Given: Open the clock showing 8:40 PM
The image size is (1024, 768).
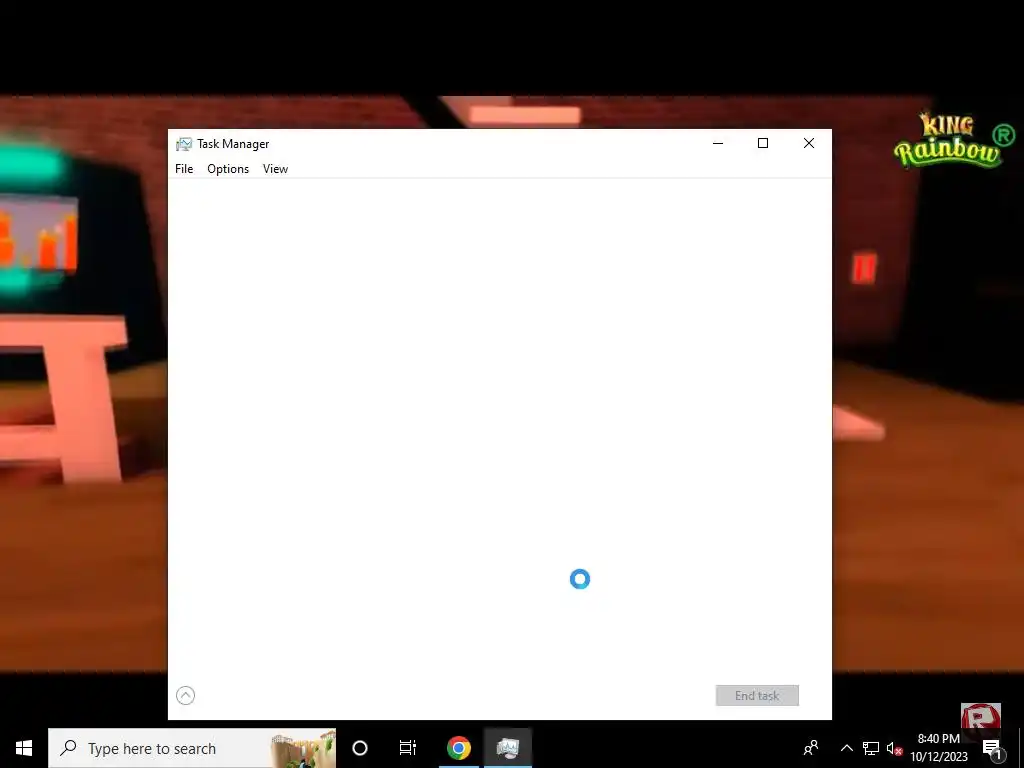Looking at the screenshot, I should click(x=938, y=748).
